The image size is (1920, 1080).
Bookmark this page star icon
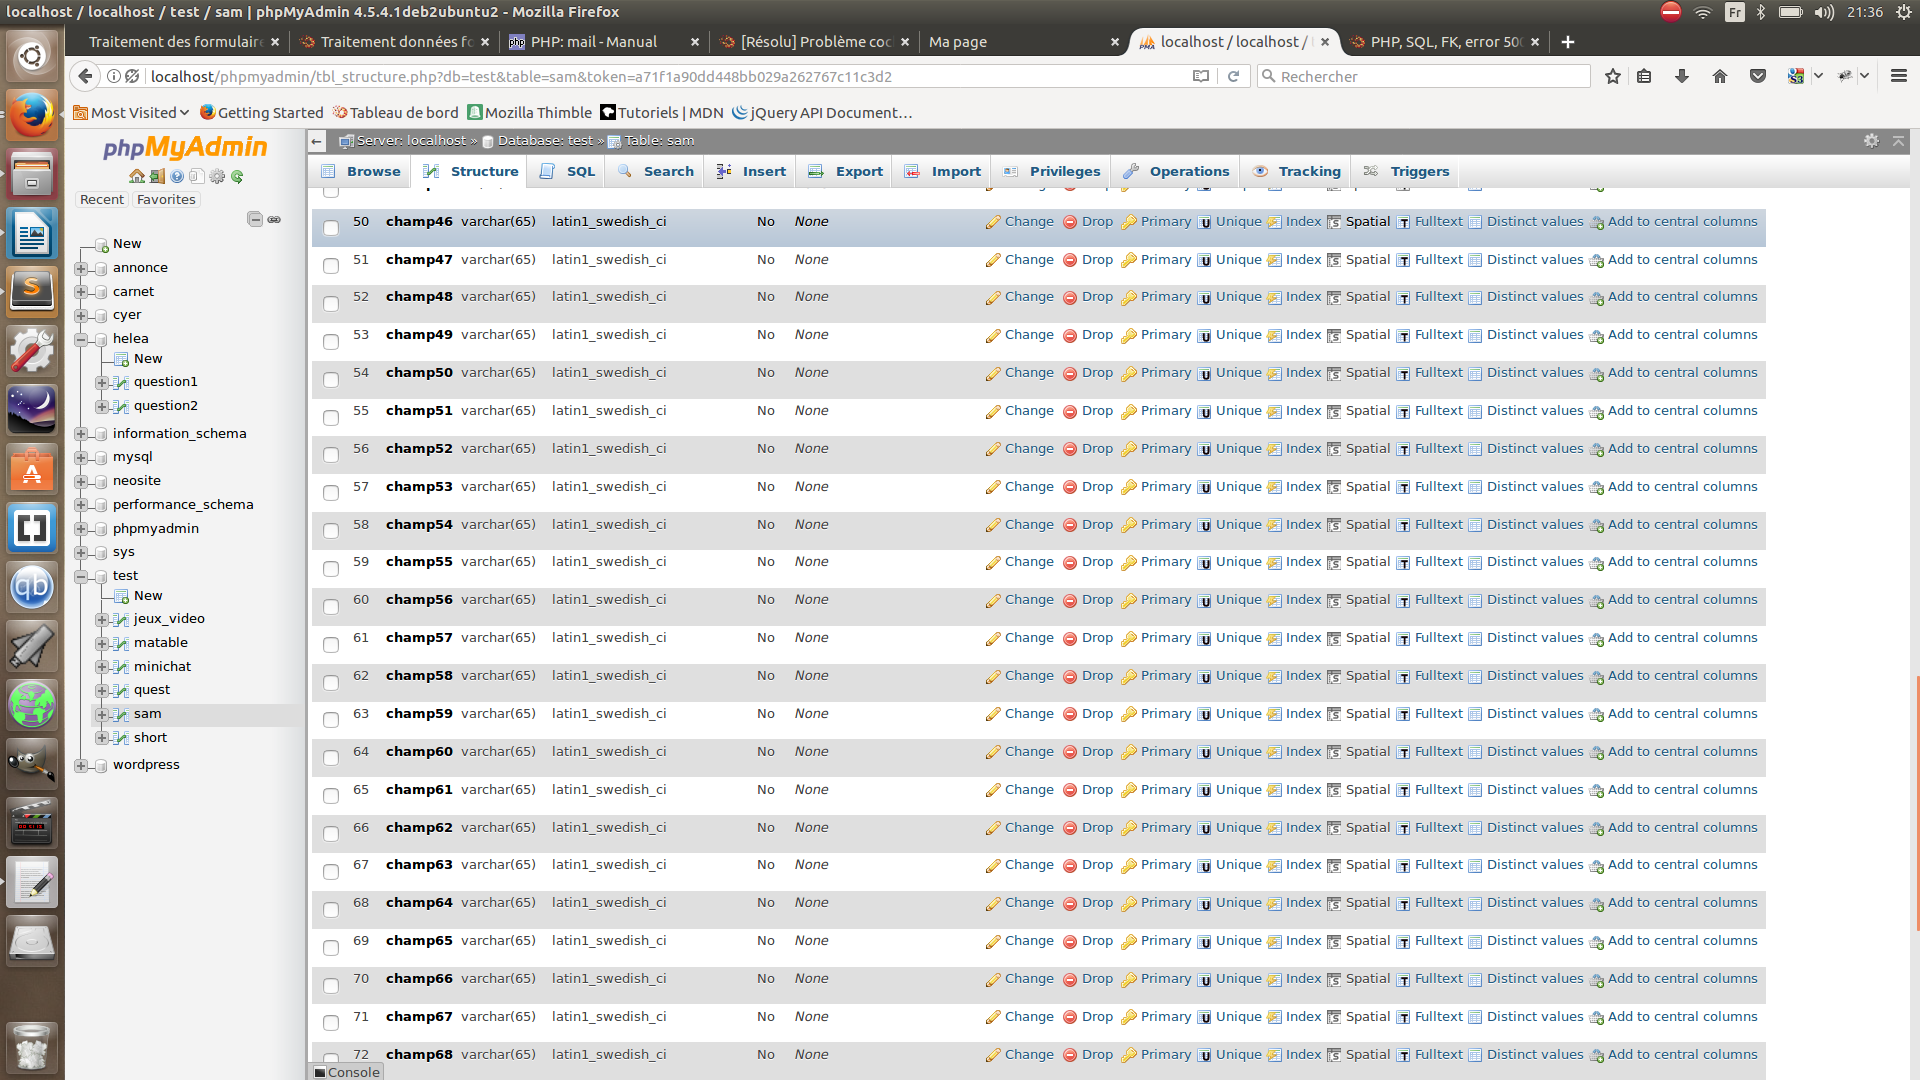pos(1613,77)
